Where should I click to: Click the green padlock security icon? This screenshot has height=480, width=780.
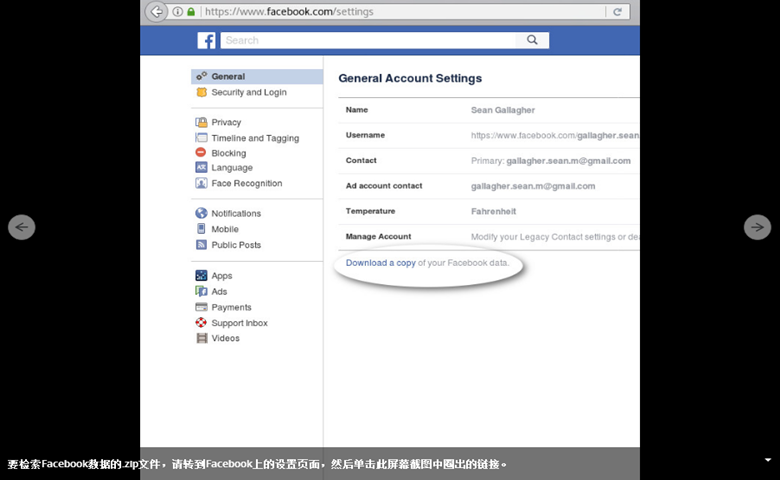191,11
